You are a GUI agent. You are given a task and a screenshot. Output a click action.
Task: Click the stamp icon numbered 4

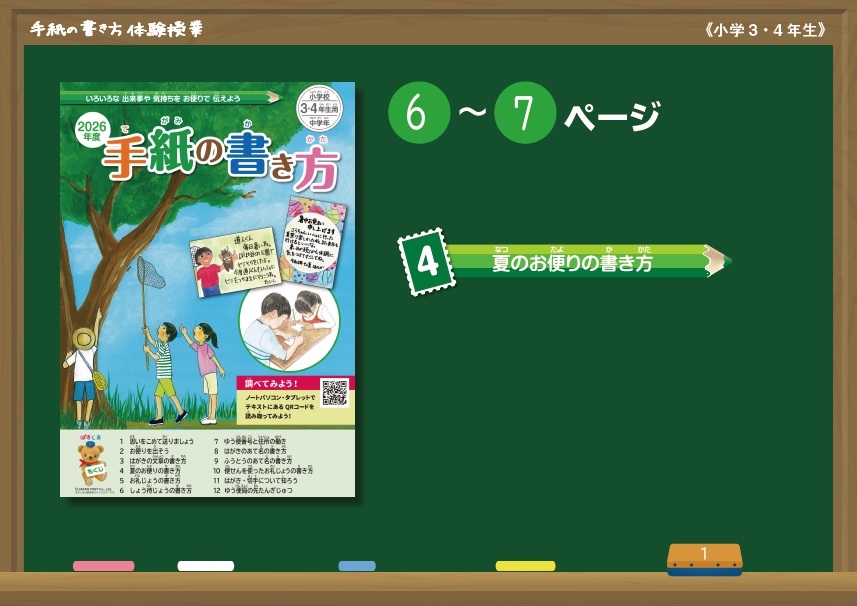pos(427,262)
